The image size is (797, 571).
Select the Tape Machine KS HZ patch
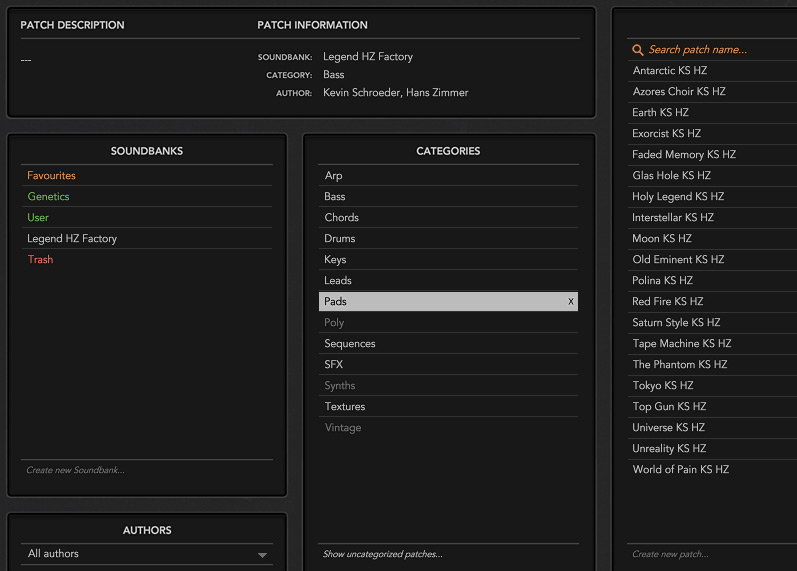pyautogui.click(x=681, y=344)
